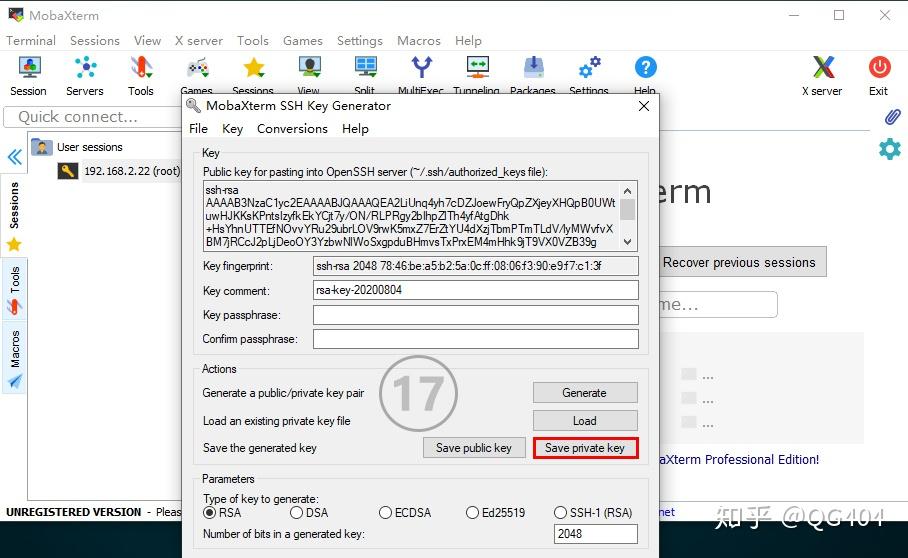The image size is (908, 558).
Task: Click the Tools toolbar icon
Action: [141, 68]
